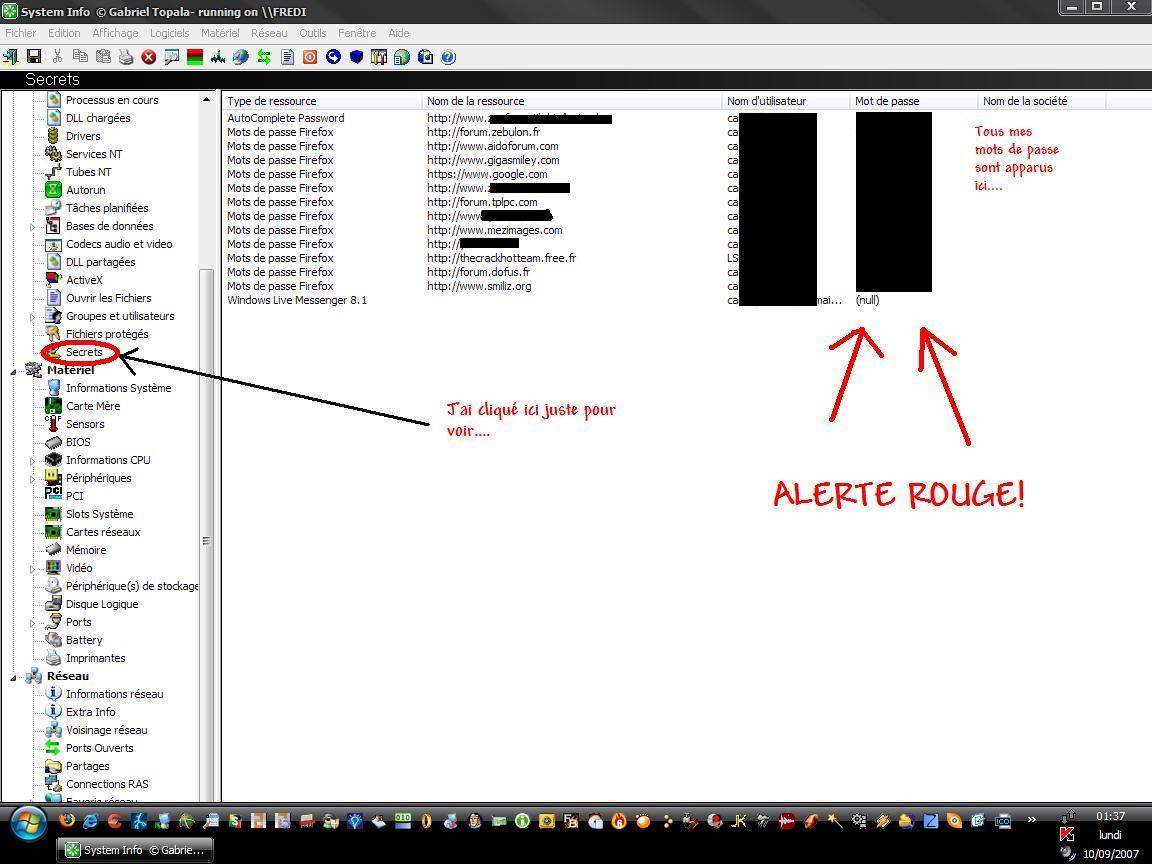Click the System Info taskbar button
Screen dimensions: 1152x864
click(x=135, y=850)
